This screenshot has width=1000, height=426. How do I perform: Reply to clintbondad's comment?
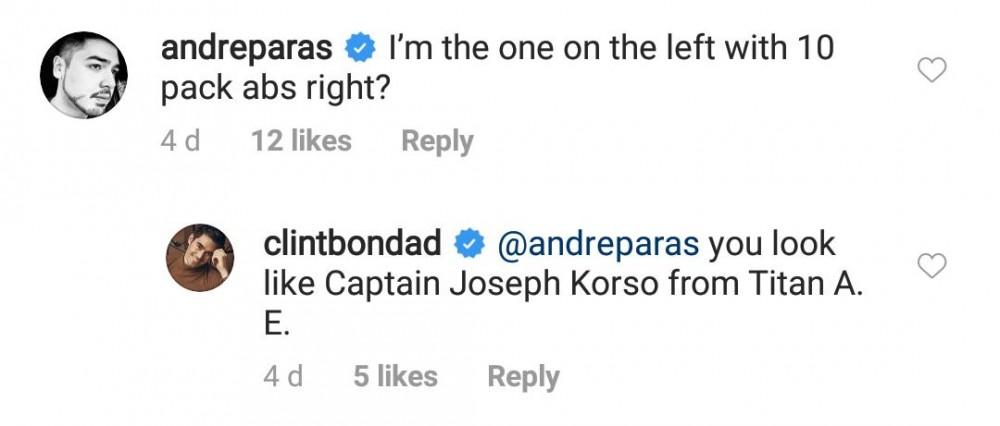tap(523, 377)
